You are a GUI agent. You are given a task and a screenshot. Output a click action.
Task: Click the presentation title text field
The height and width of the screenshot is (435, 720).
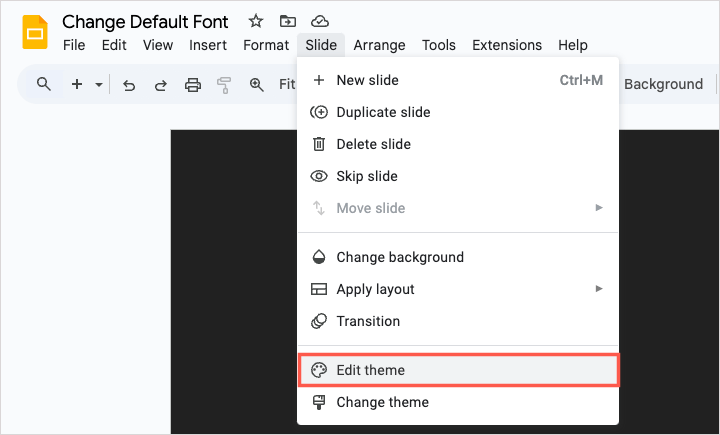[145, 22]
